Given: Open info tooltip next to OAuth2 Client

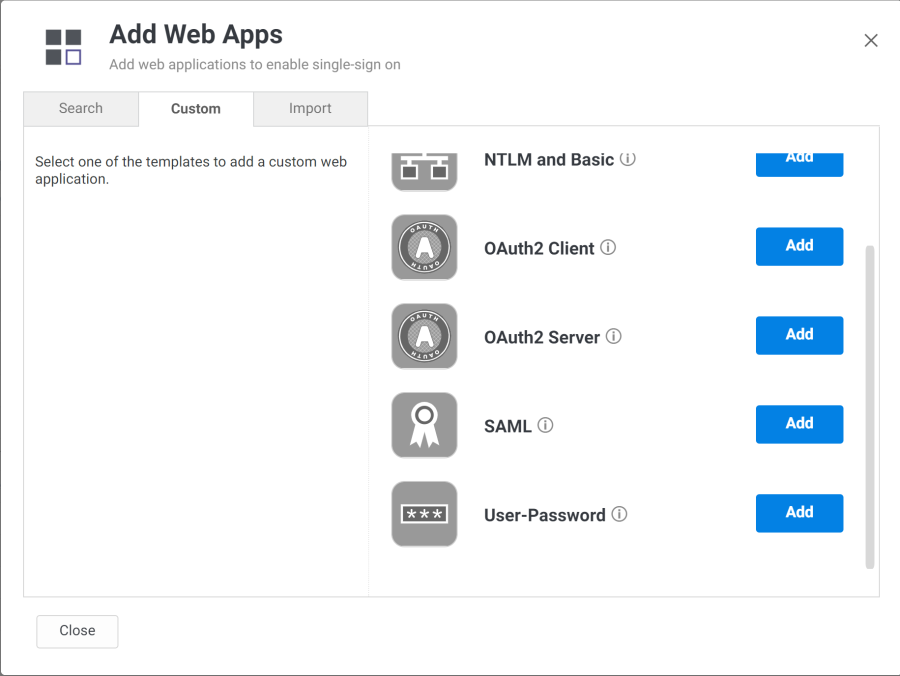Looking at the screenshot, I should 608,247.
